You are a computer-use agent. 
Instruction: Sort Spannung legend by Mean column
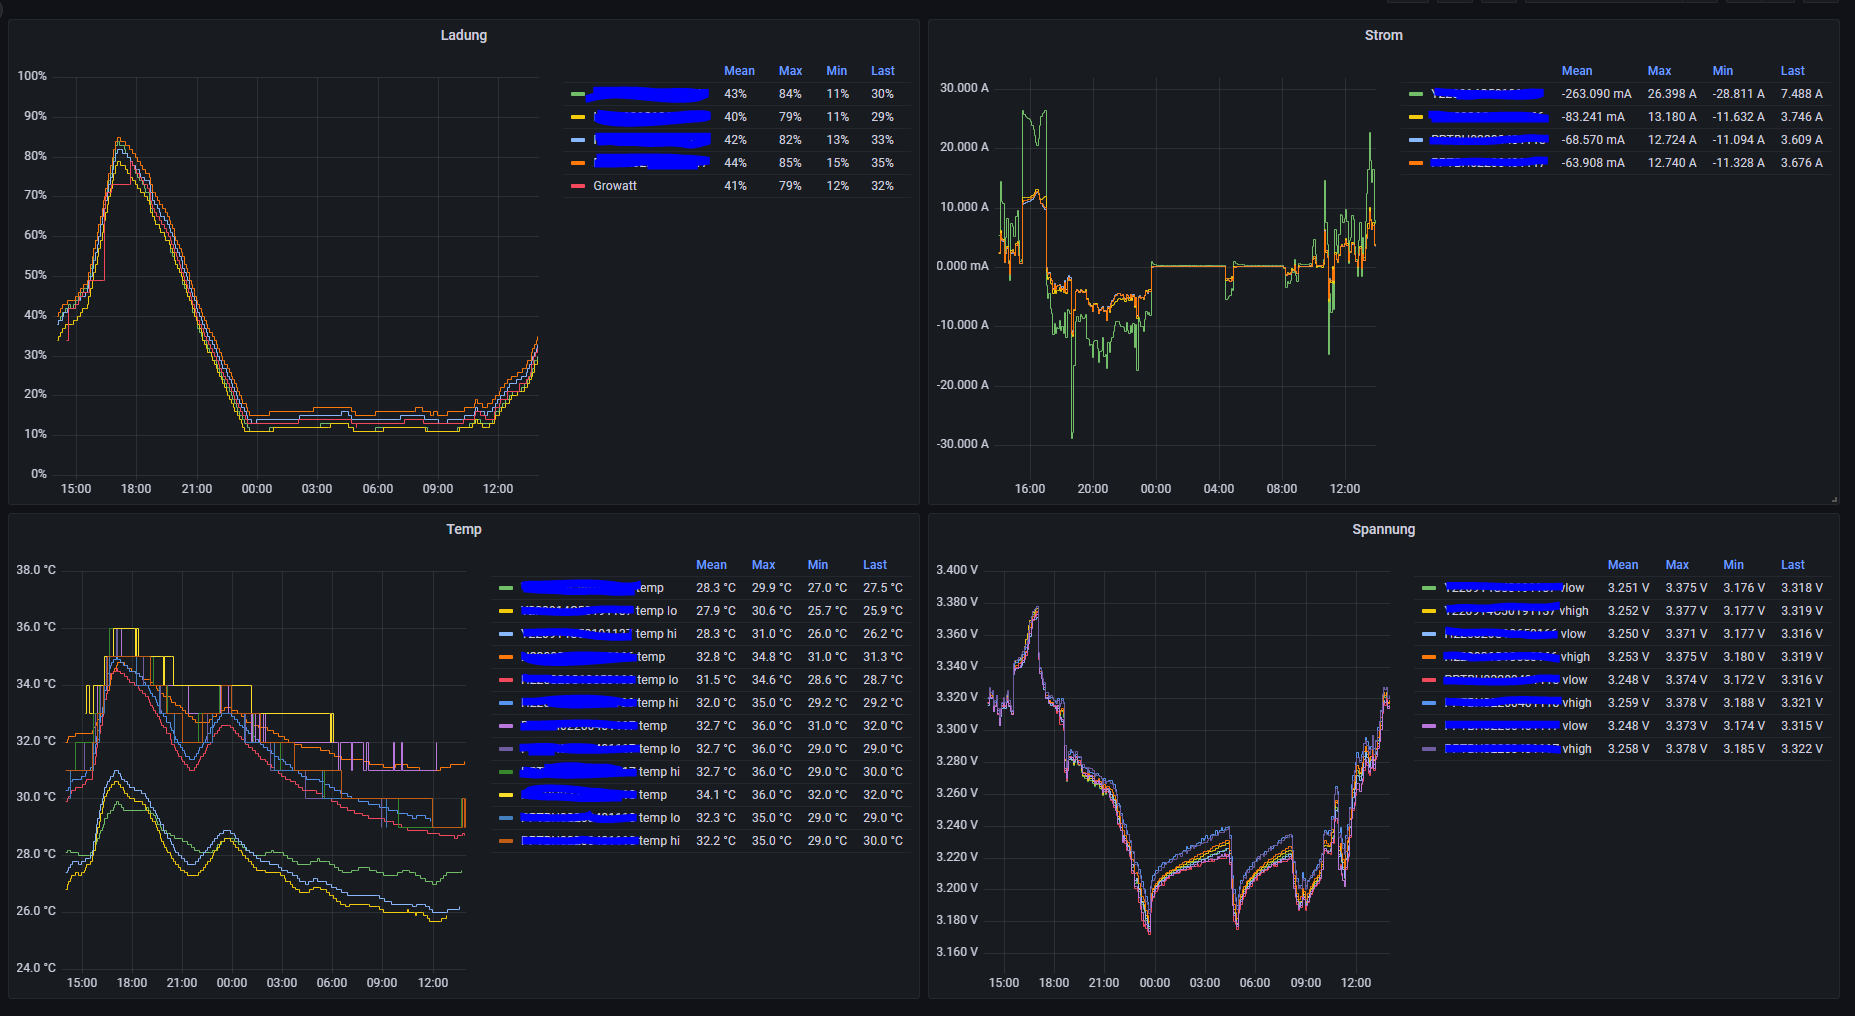pos(1623,565)
